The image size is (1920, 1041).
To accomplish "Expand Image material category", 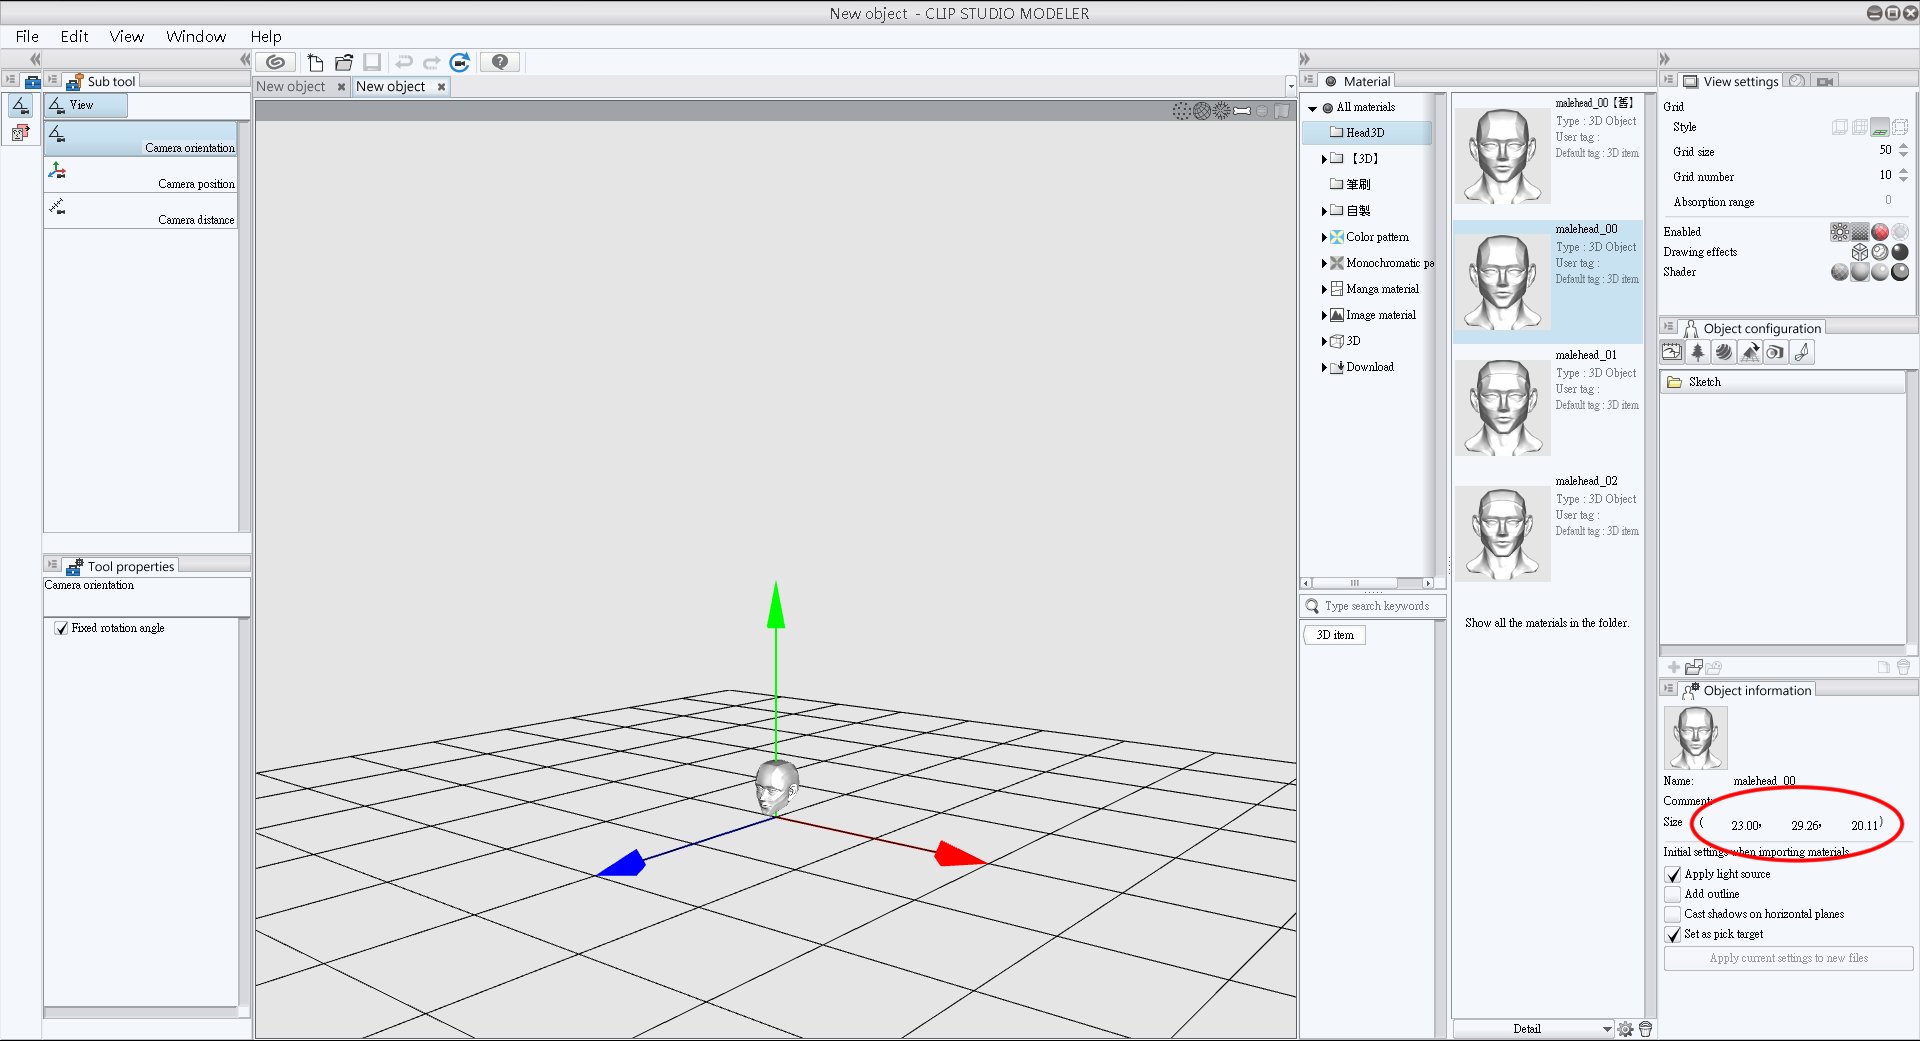I will (x=1324, y=316).
